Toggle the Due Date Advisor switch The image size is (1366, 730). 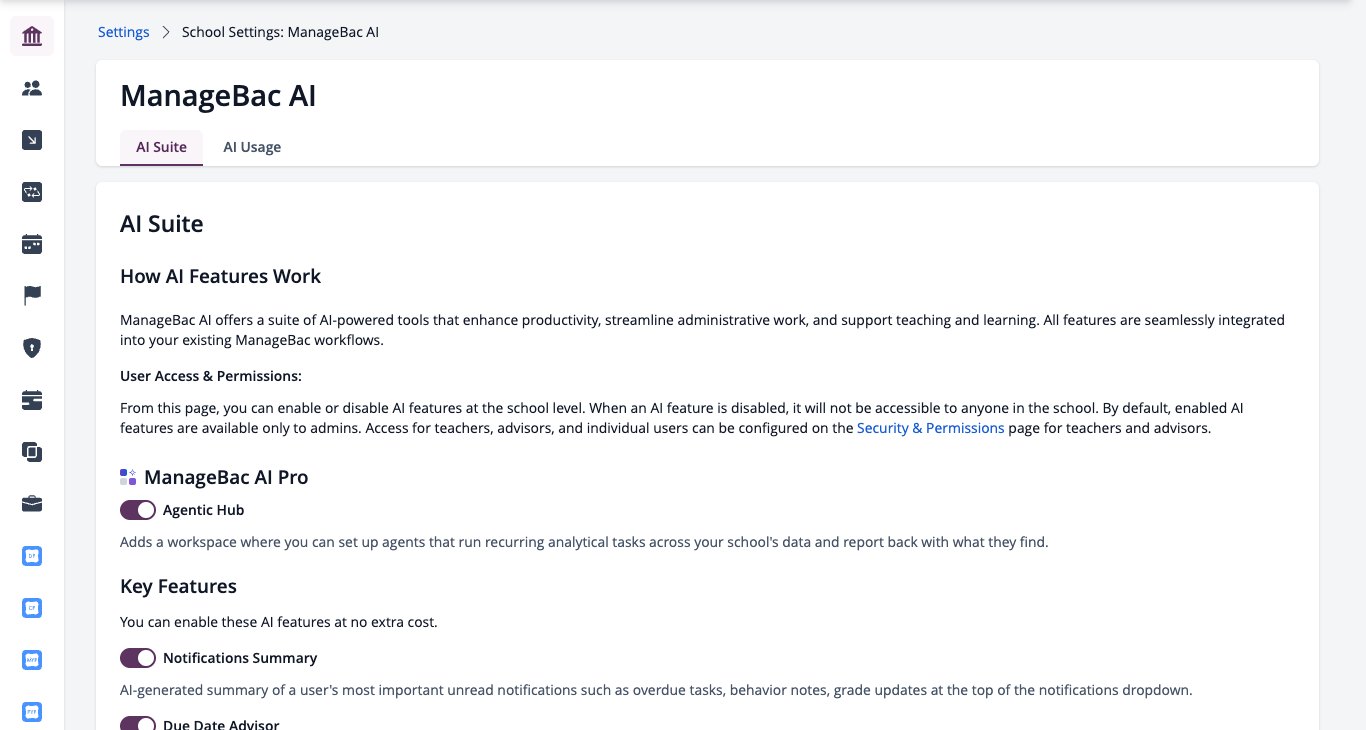pos(138,724)
